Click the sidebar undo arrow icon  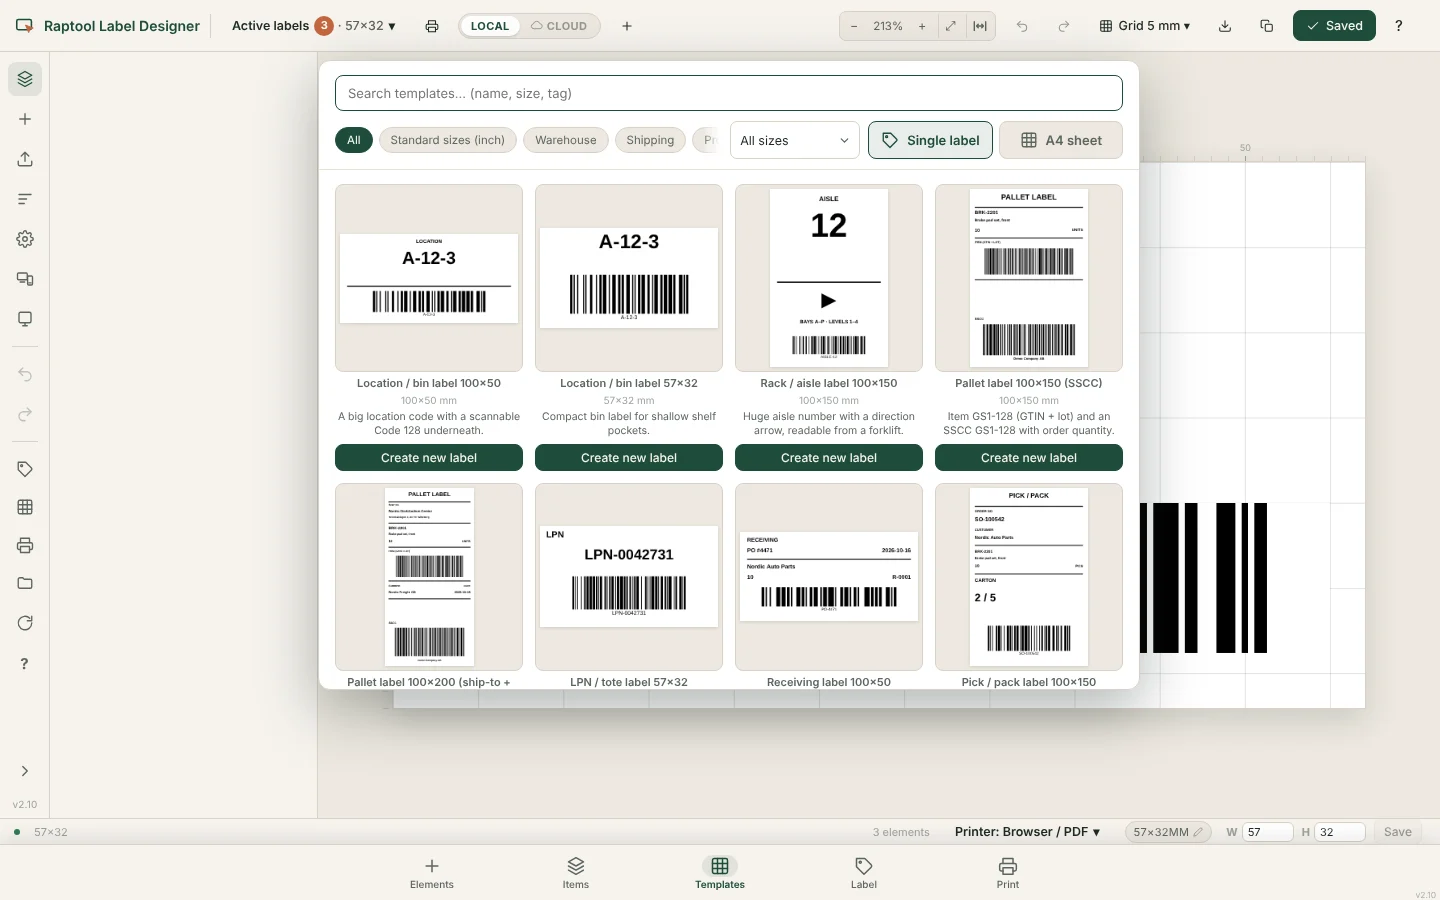(x=25, y=375)
